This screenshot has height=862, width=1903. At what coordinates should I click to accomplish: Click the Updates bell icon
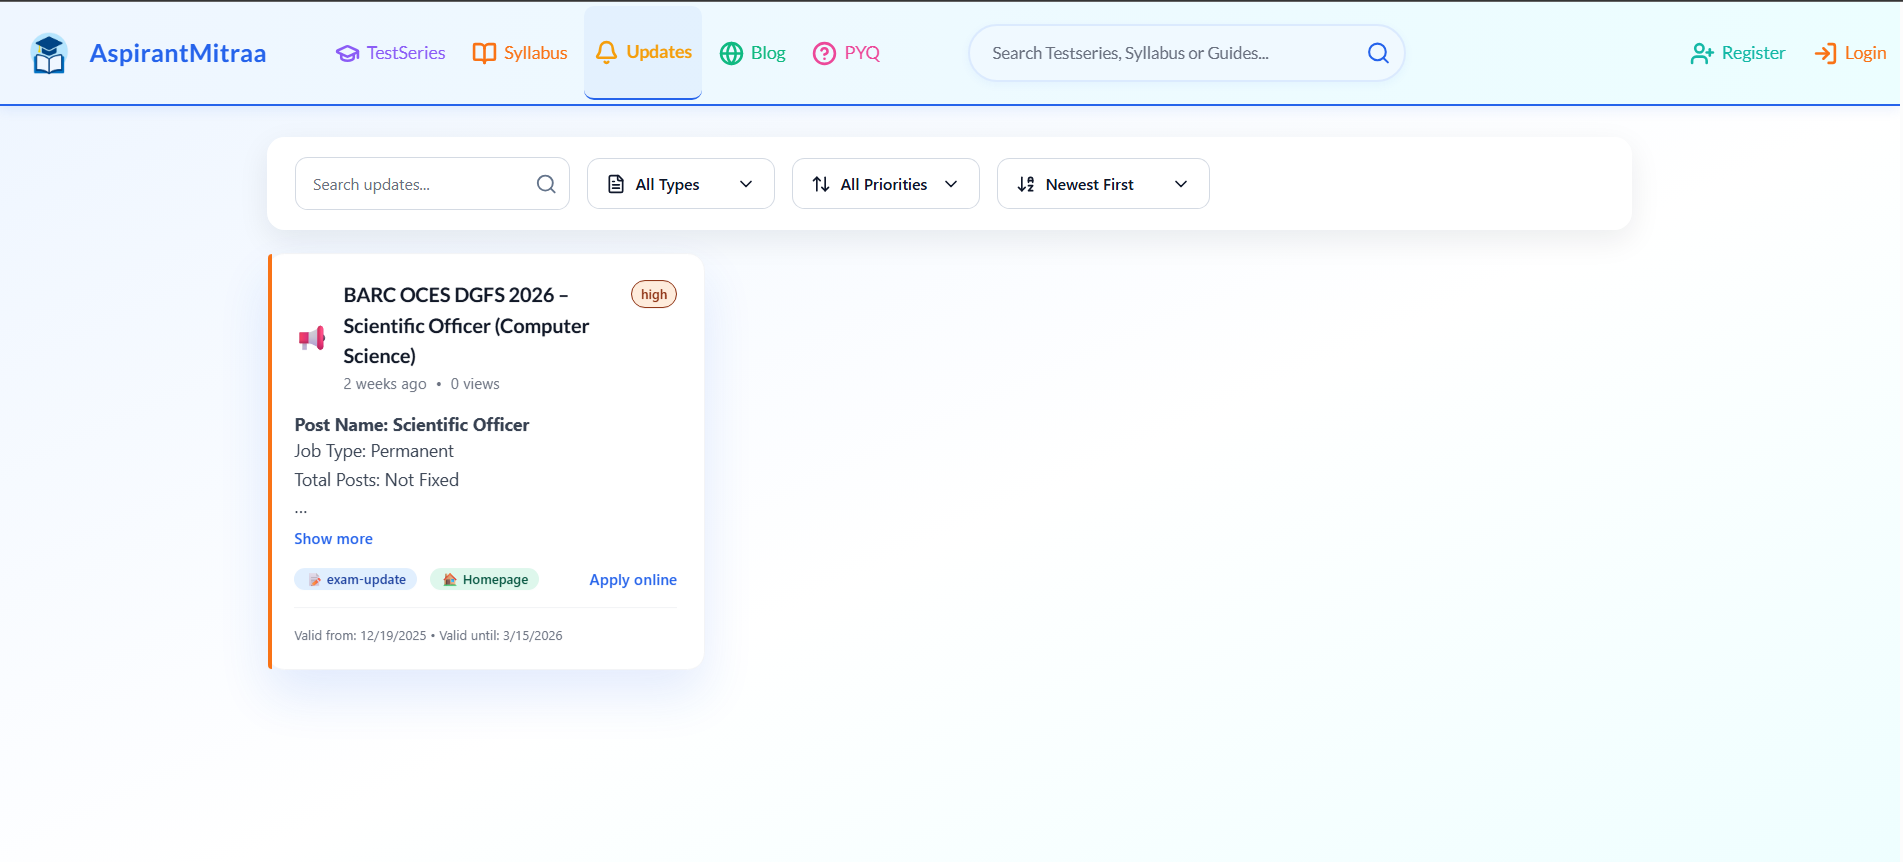606,52
